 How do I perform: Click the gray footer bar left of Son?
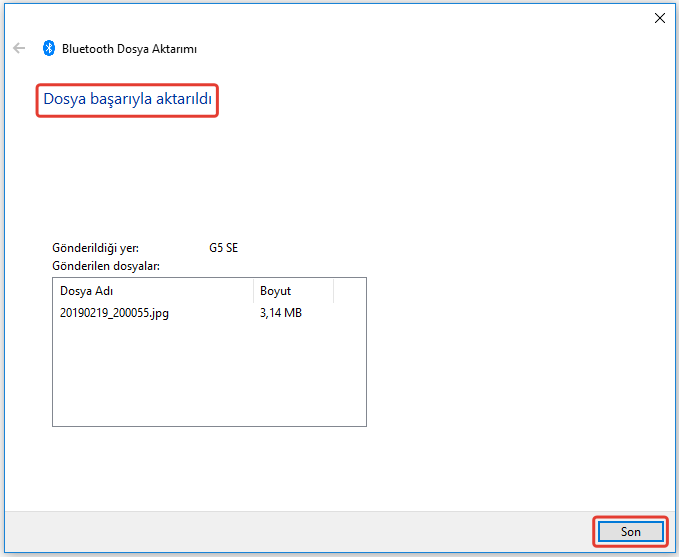pyautogui.click(x=300, y=532)
